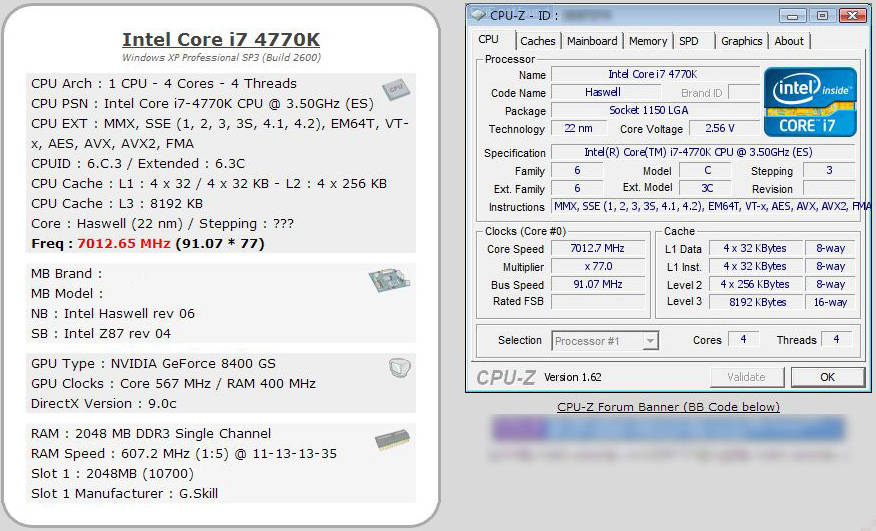Screen dimensions: 876x531
Task: Click the GPU icon beside GPU Type
Action: [x=400, y=367]
